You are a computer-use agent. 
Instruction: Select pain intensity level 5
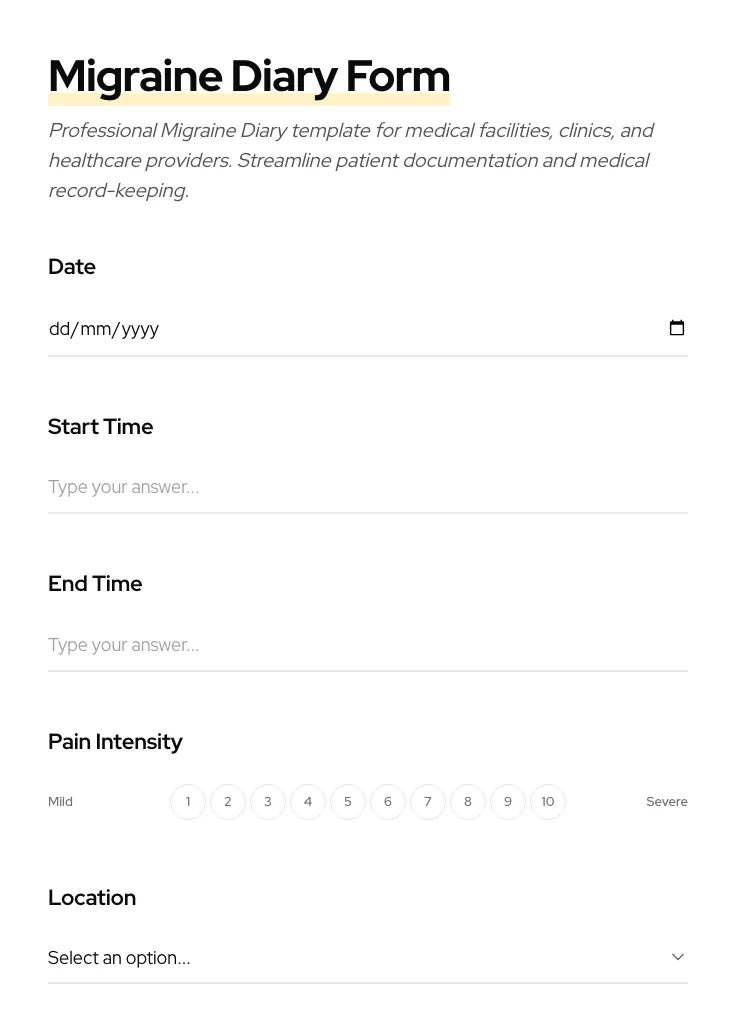pyautogui.click(x=348, y=801)
